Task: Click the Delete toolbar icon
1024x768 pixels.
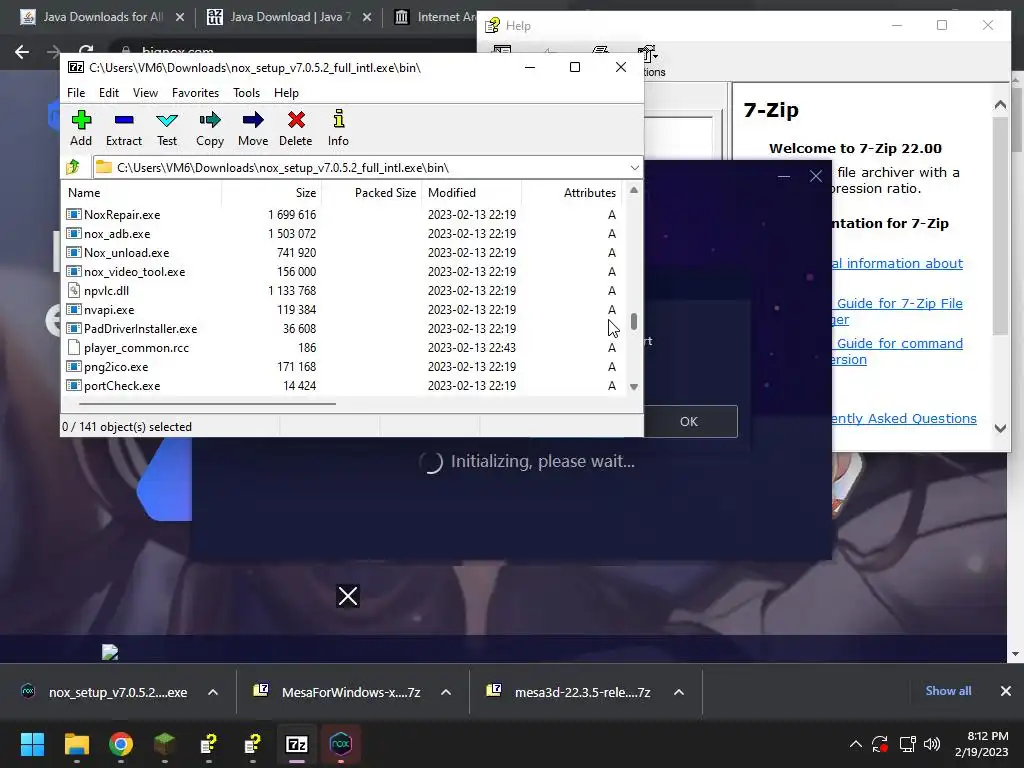Action: (x=296, y=128)
